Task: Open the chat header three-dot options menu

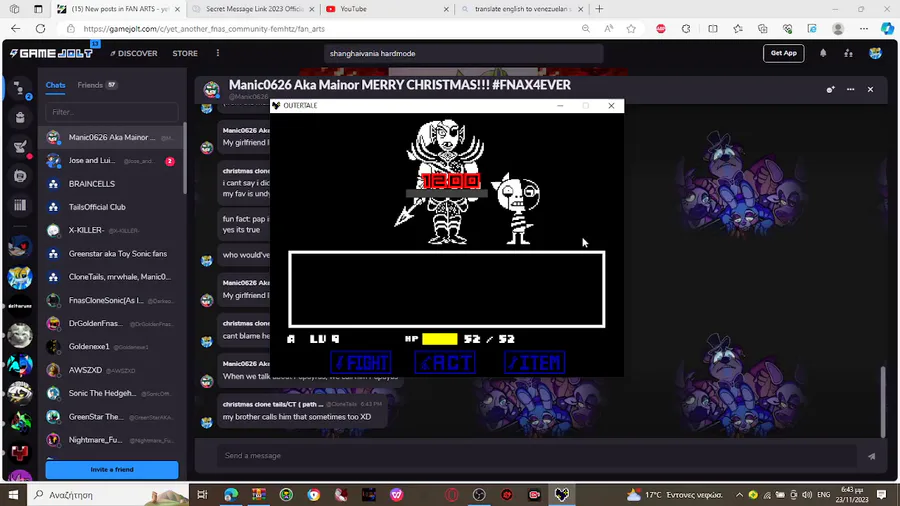Action: 851,89
